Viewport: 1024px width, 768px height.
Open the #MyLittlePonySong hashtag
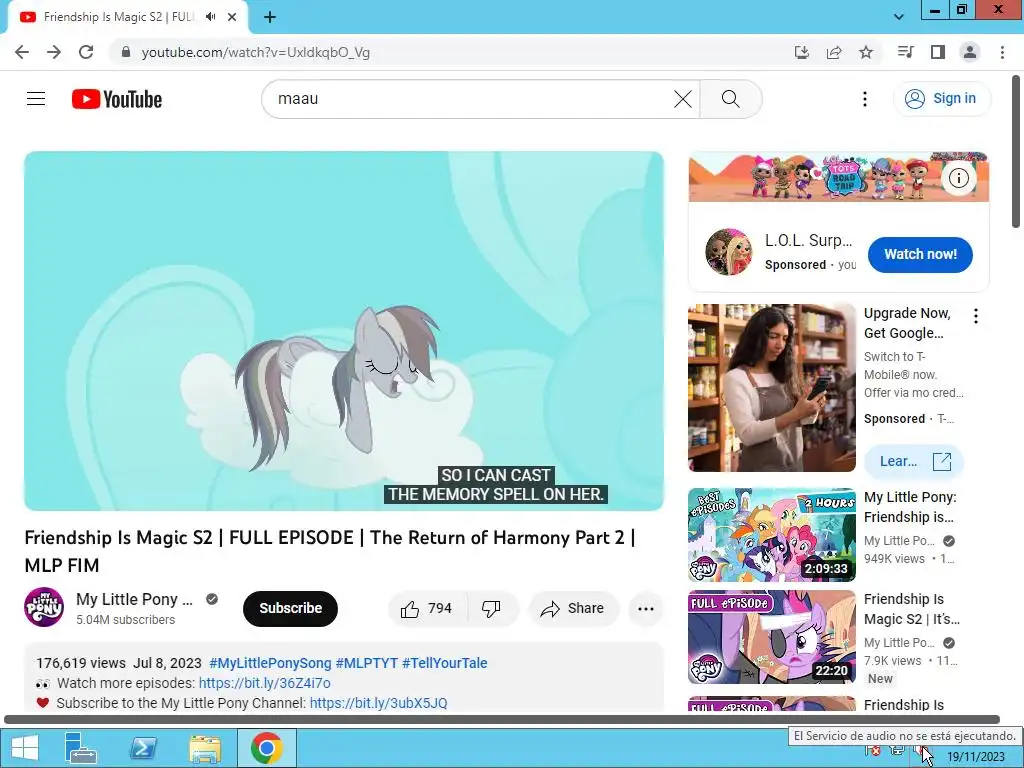pos(270,663)
